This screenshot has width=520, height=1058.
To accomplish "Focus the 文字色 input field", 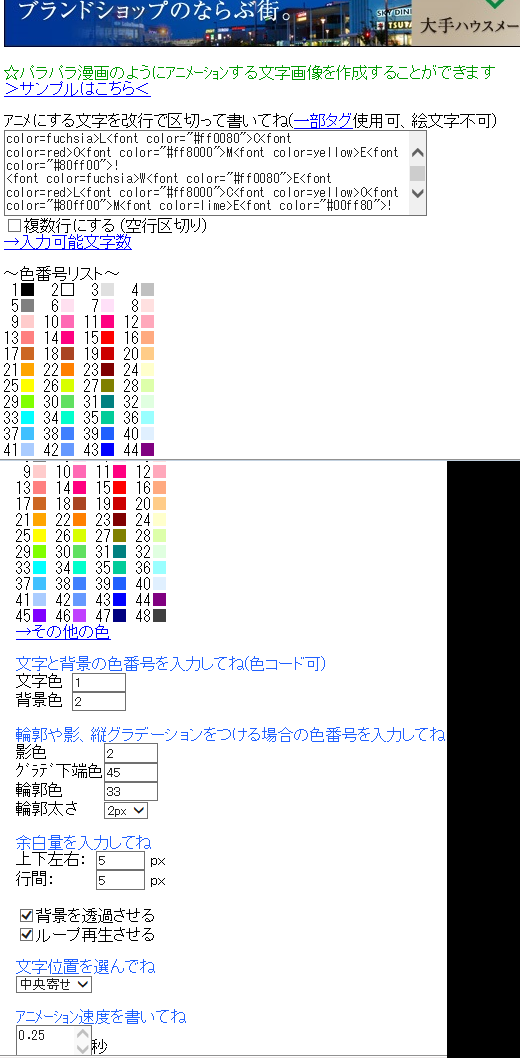I will [98, 683].
